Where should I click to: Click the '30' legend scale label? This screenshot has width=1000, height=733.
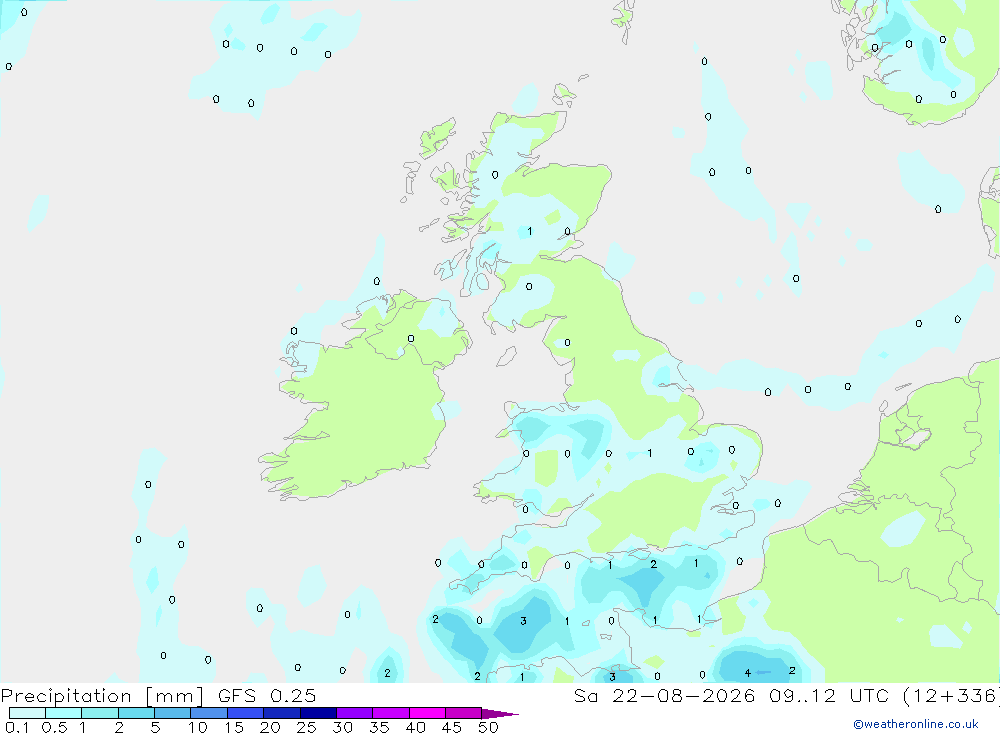click(x=343, y=727)
